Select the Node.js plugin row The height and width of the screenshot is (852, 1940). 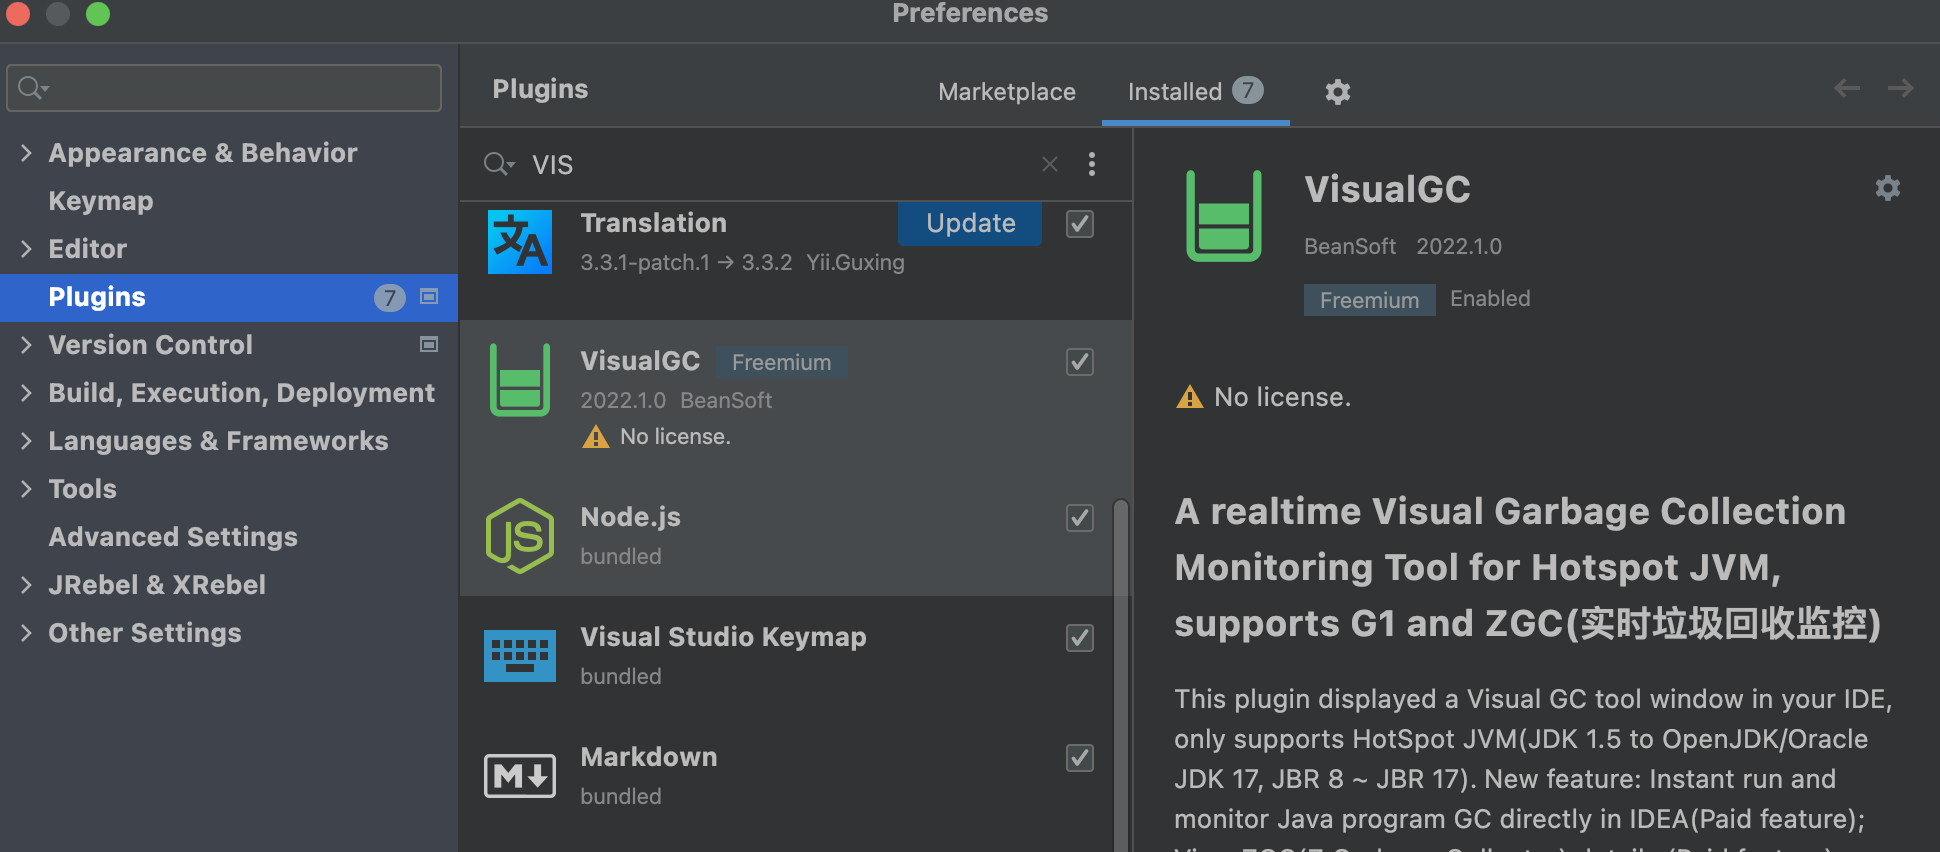coord(786,536)
